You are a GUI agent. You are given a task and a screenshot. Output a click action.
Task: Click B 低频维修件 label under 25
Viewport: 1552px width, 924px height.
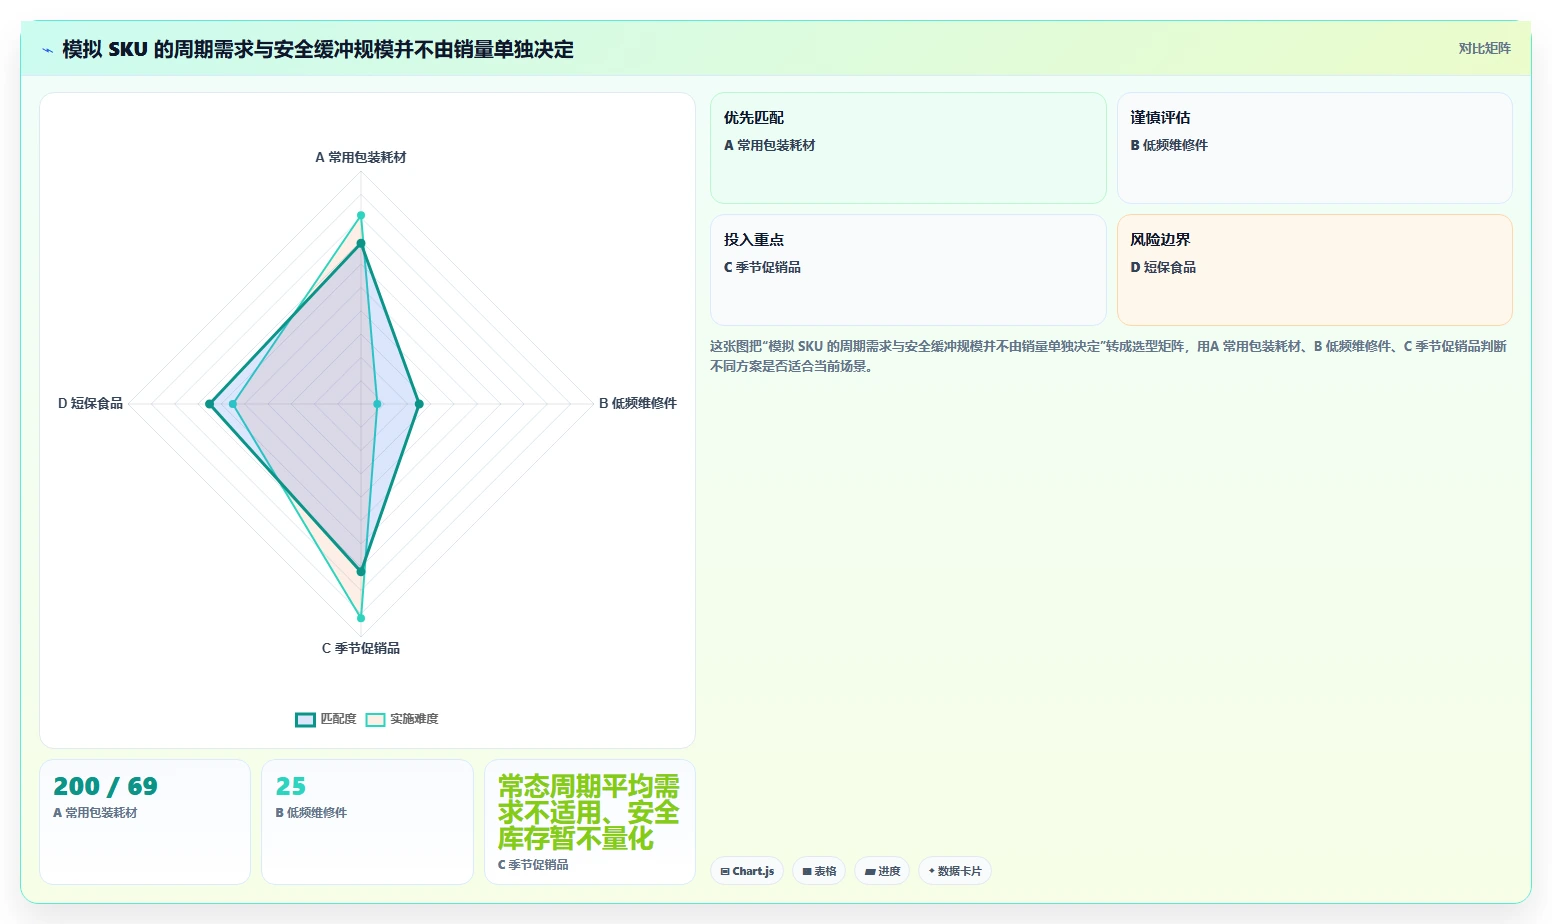[x=311, y=813]
